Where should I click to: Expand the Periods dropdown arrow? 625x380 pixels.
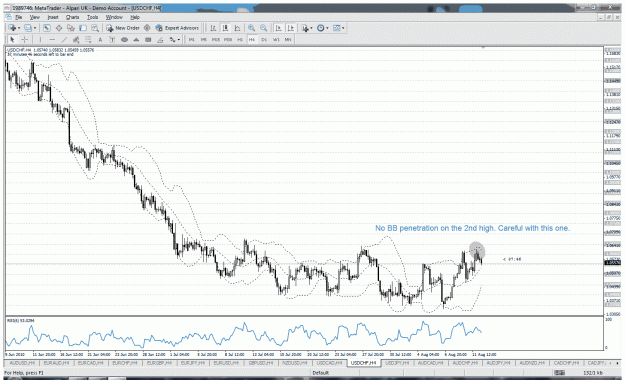327,28
